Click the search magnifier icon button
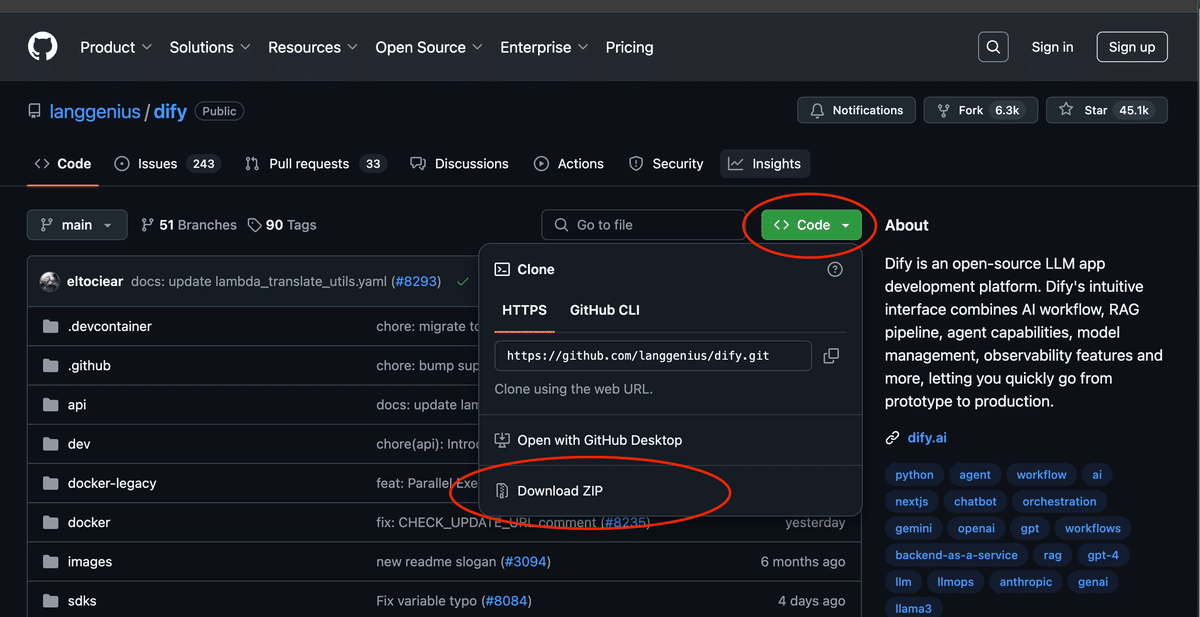Screen dimensions: 1200x617 [x=993, y=47]
